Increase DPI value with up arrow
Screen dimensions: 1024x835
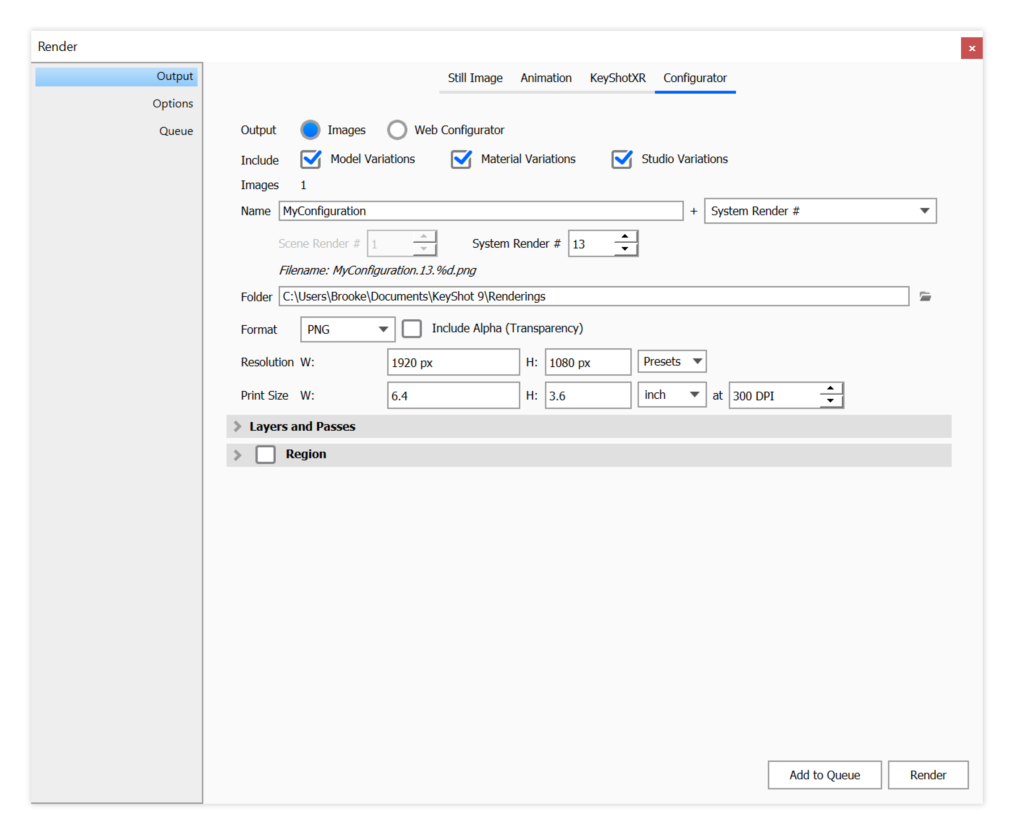pos(831,389)
